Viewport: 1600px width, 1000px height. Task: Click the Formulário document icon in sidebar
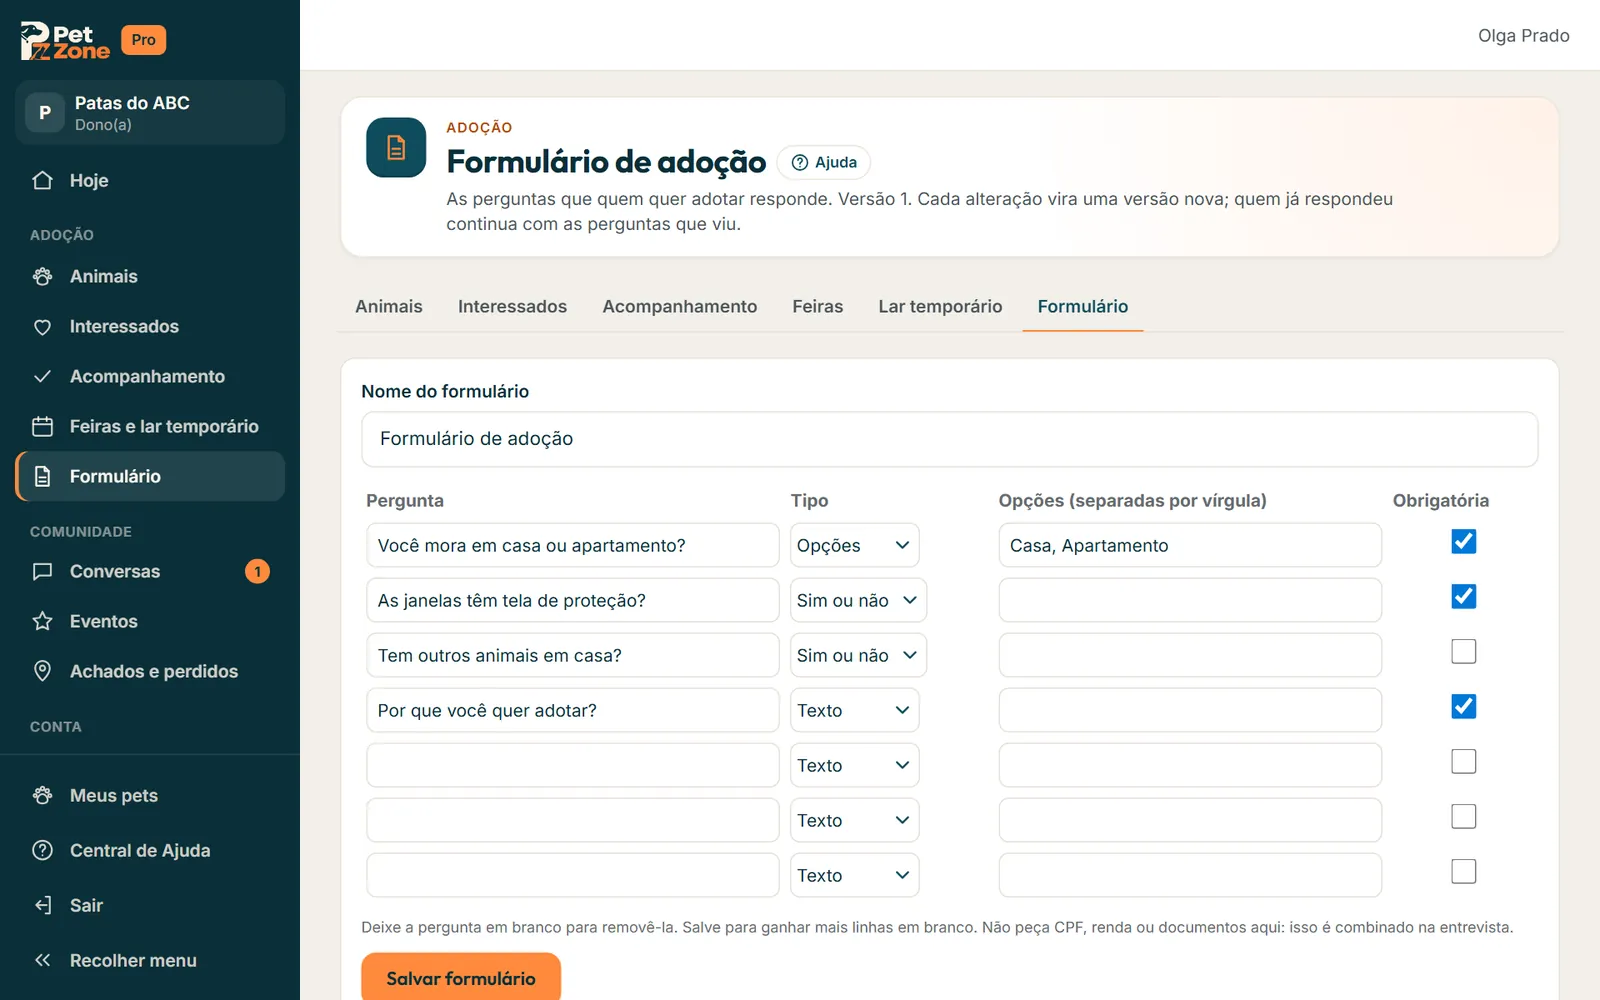pos(42,477)
